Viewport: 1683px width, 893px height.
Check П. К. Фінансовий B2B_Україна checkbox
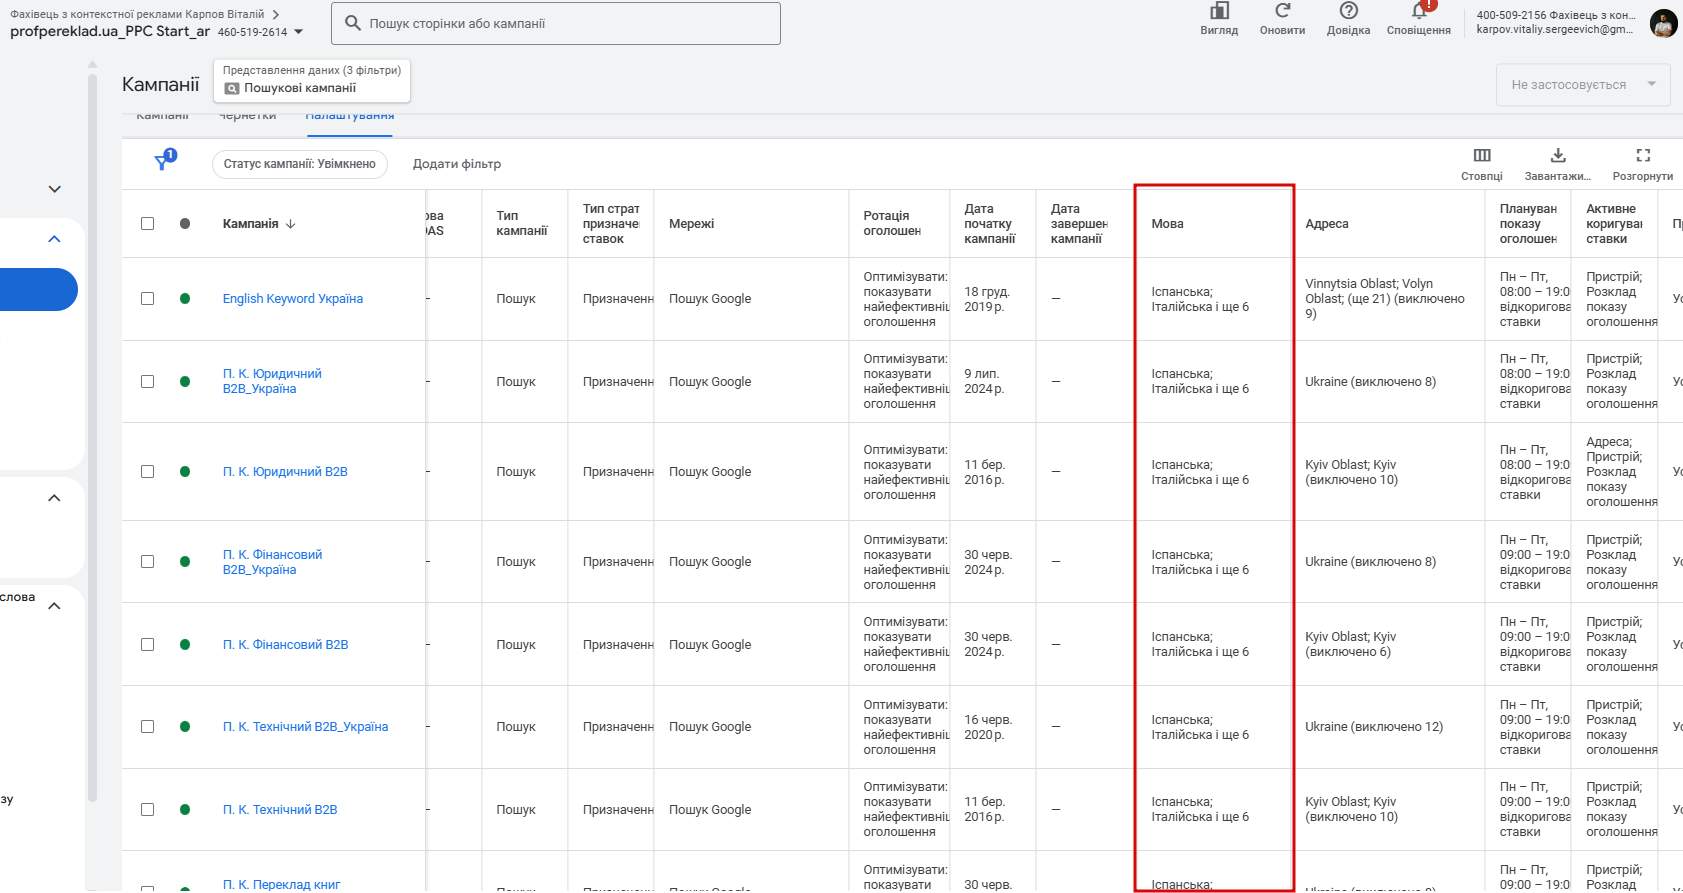[148, 561]
